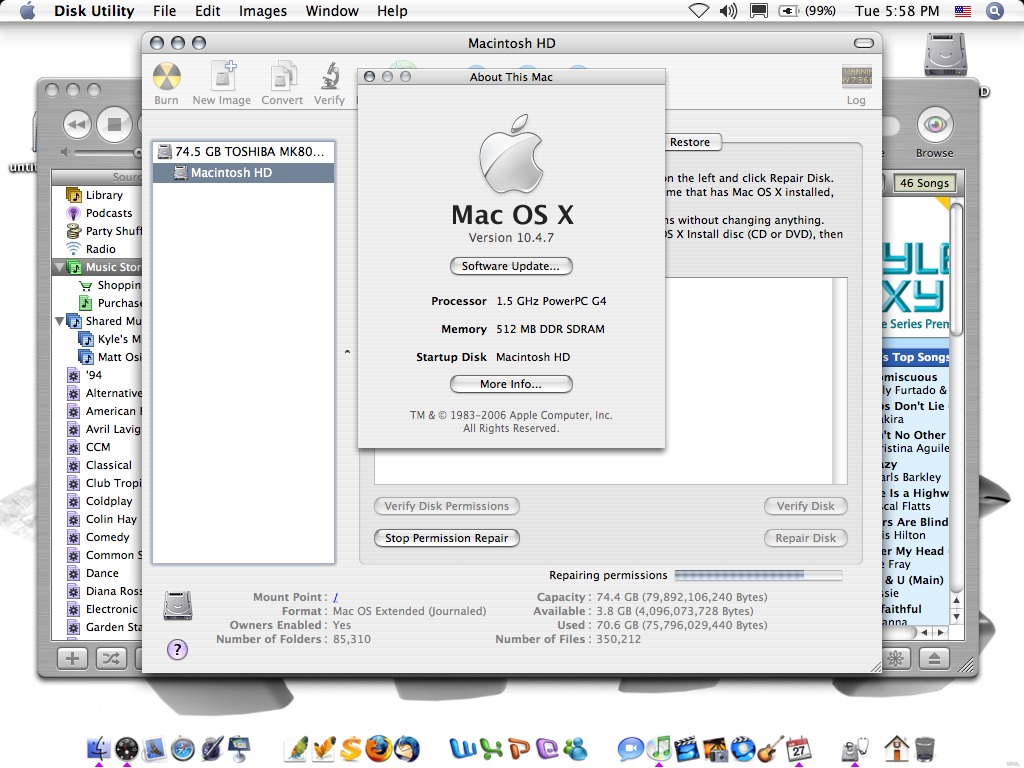This screenshot has width=1024, height=768.
Task: Open Safari from the Dock
Action: (x=183, y=748)
